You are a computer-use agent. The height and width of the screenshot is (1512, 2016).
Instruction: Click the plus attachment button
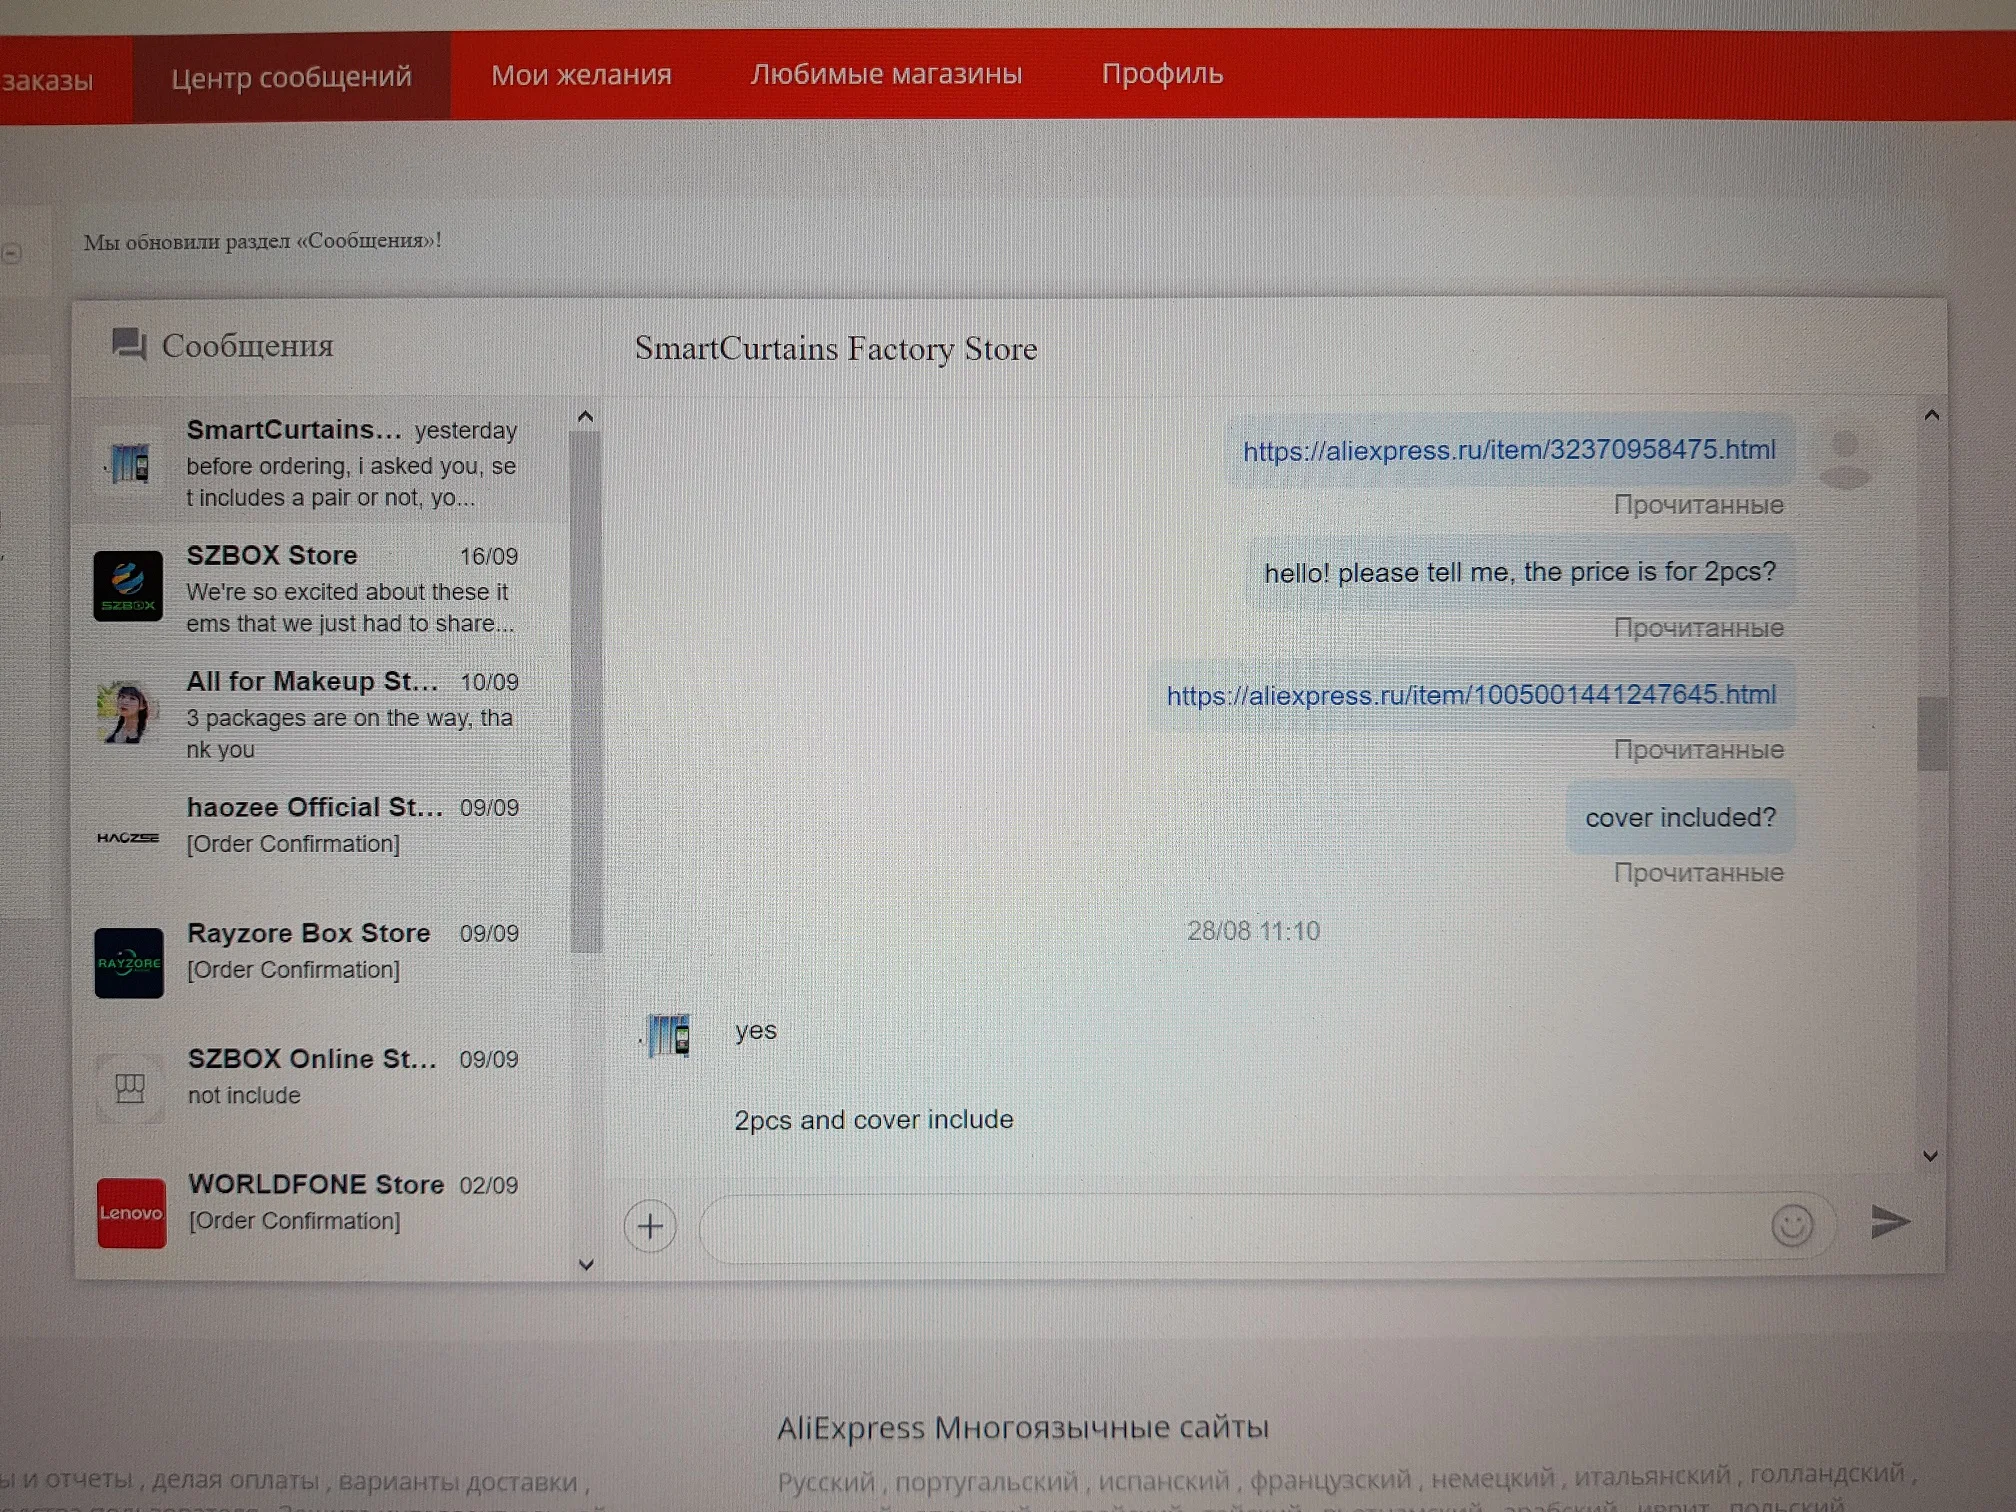tap(650, 1226)
